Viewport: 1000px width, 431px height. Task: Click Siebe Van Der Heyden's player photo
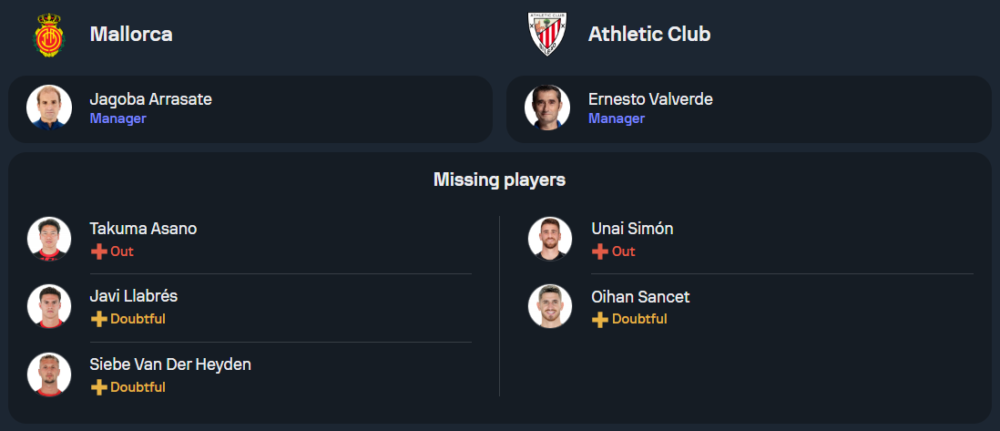(x=49, y=374)
